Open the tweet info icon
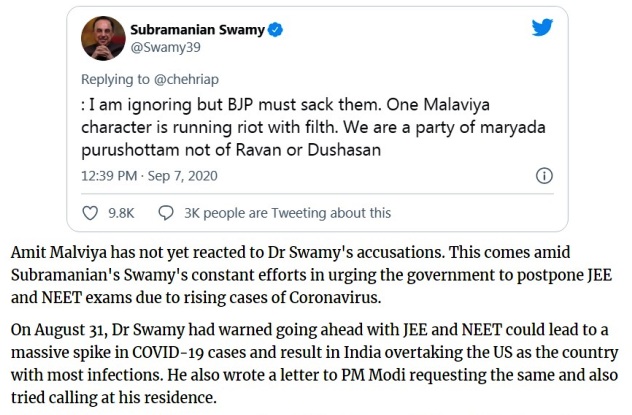 click(x=544, y=175)
